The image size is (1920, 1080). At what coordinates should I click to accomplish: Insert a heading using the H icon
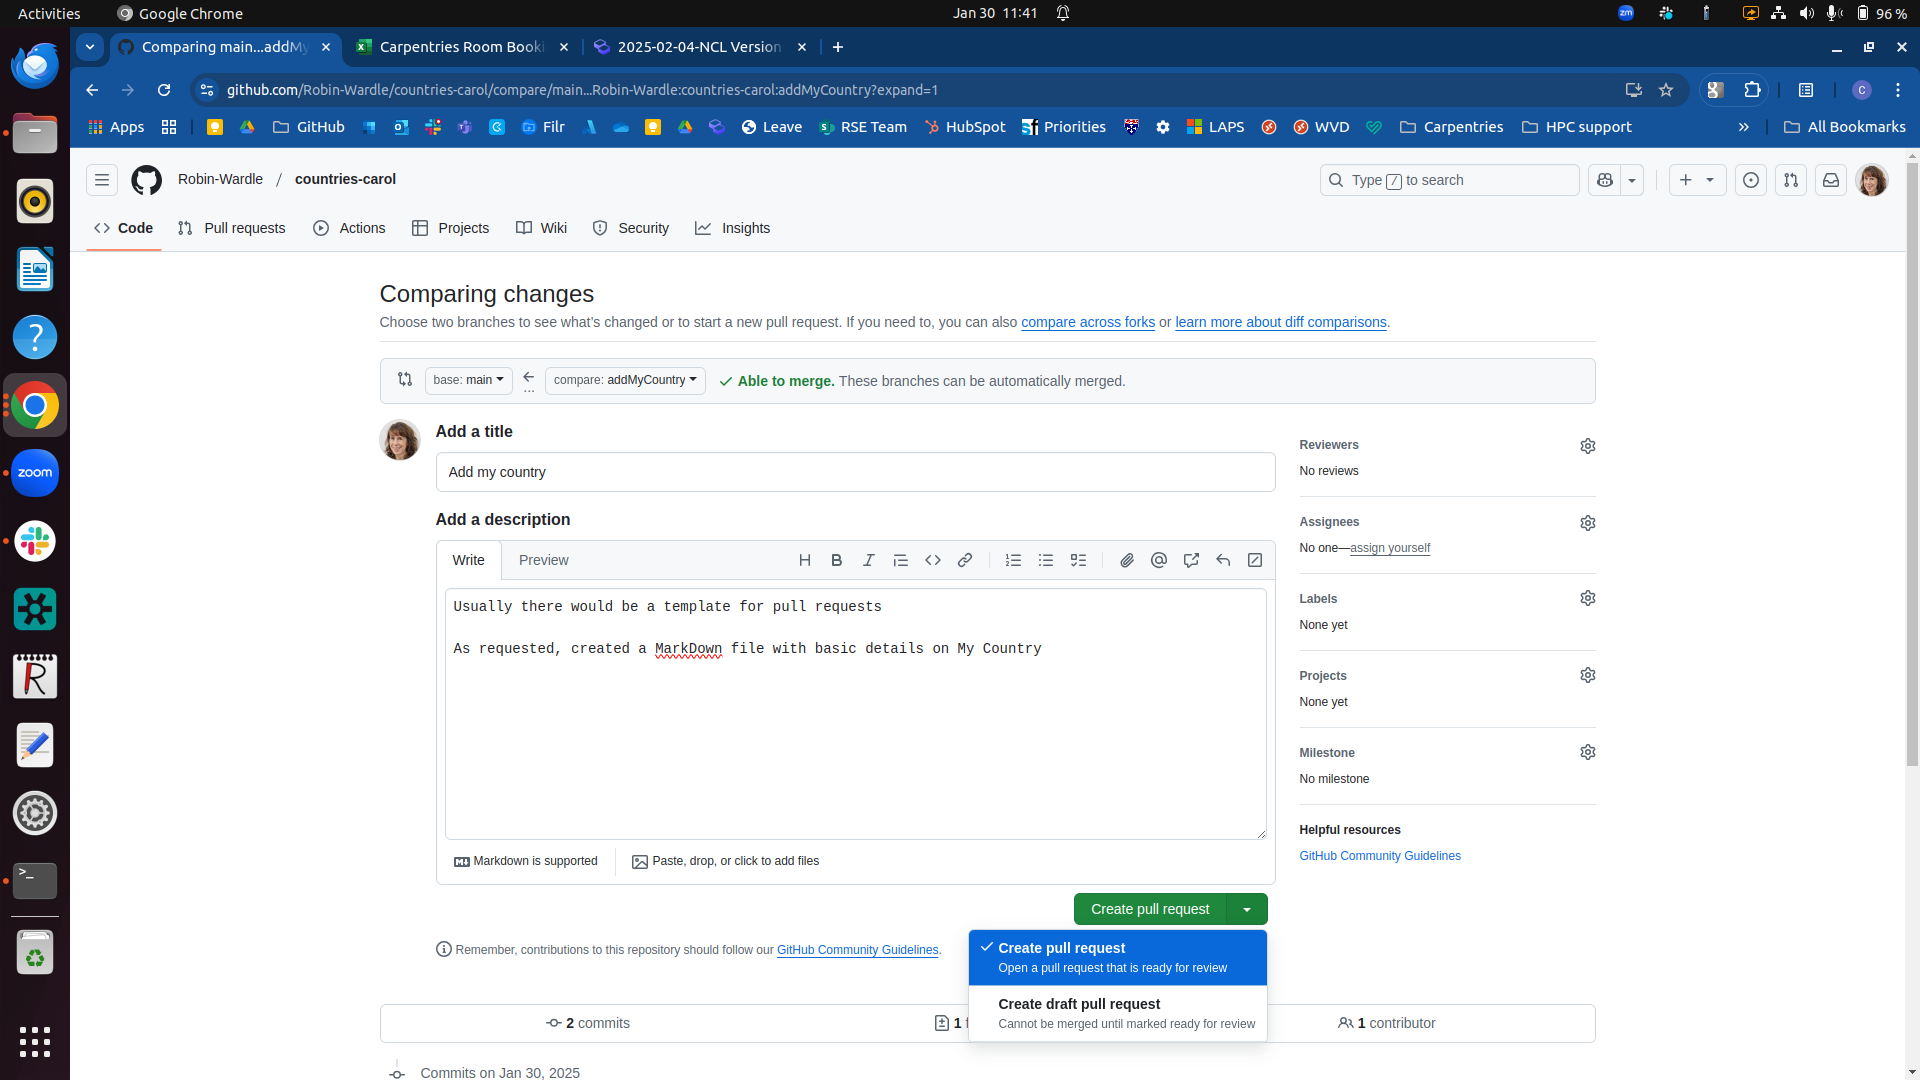tap(804, 560)
